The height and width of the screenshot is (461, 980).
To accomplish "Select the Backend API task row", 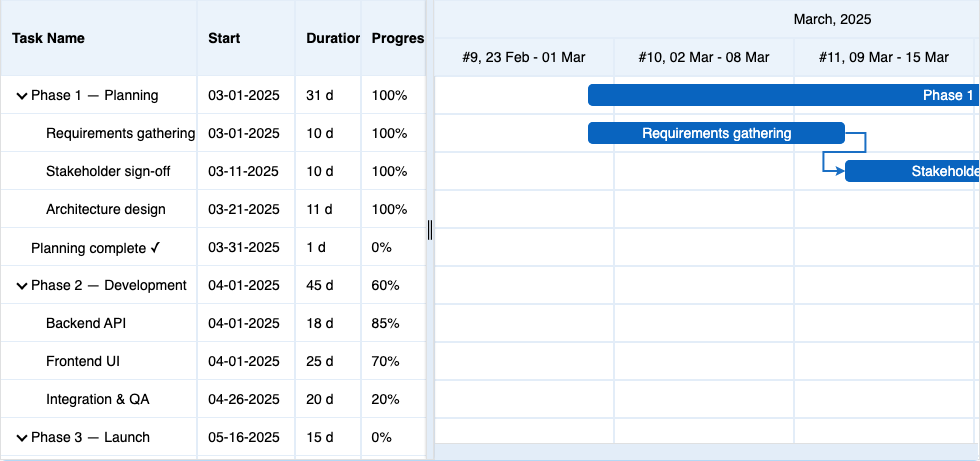I will click(x=86, y=324).
